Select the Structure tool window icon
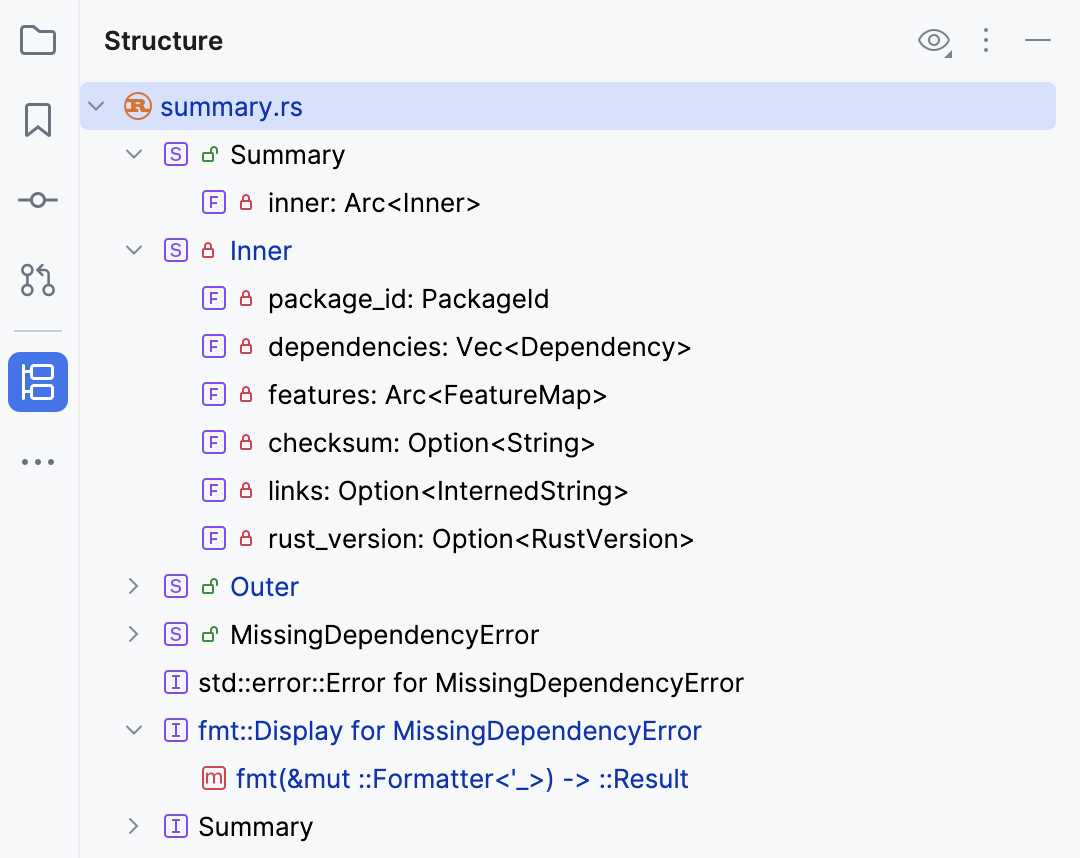This screenshot has height=858, width=1080. click(x=37, y=382)
